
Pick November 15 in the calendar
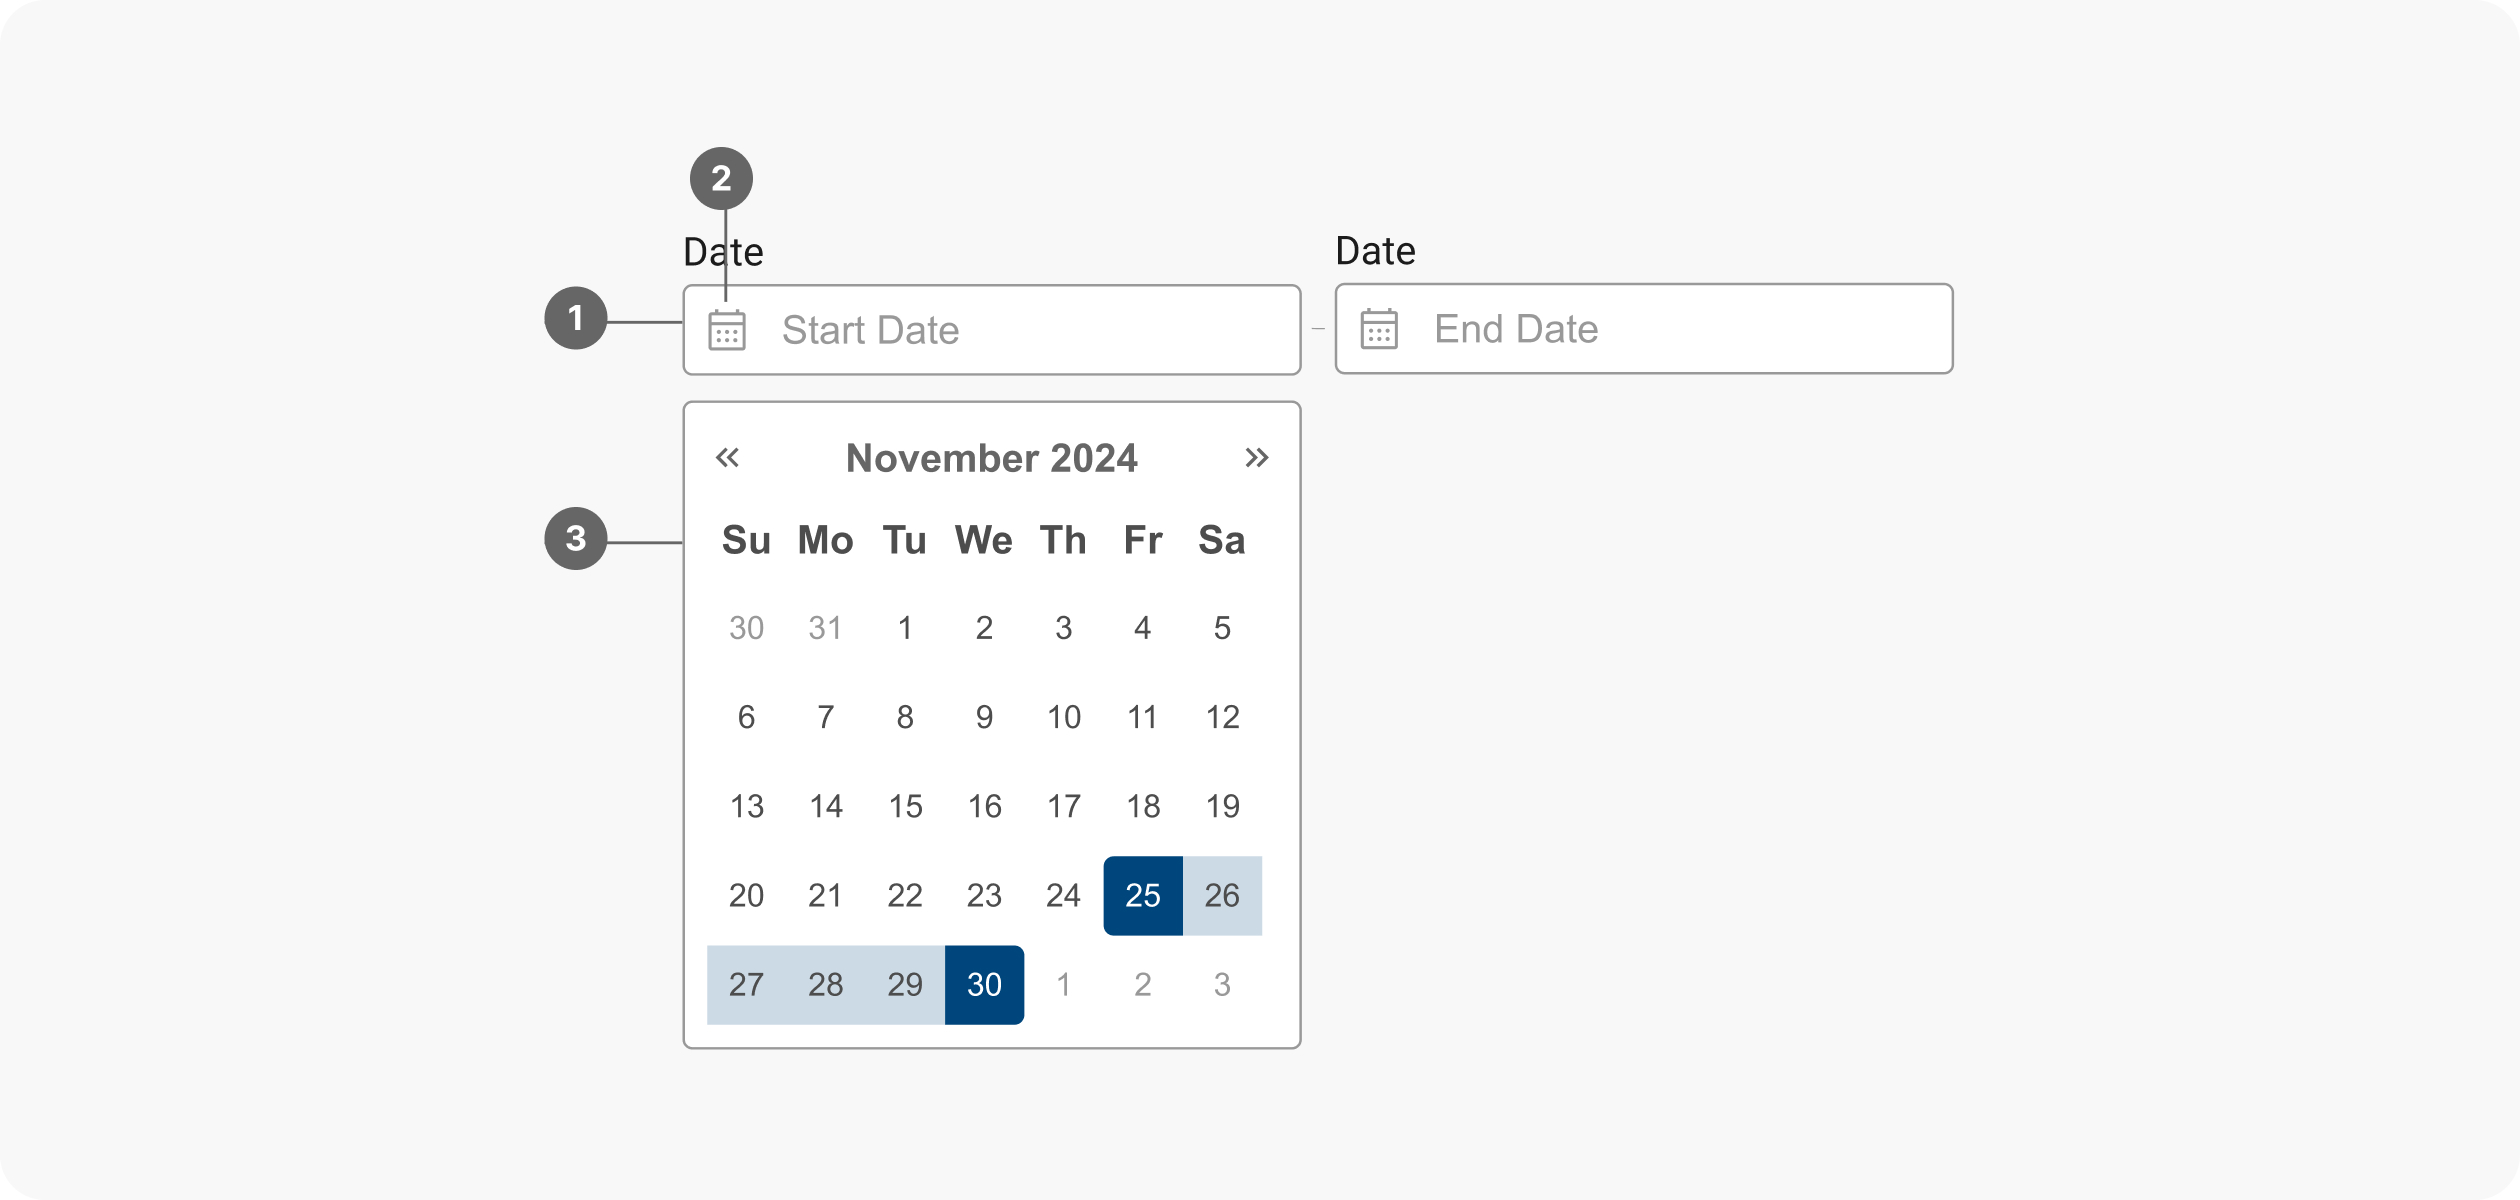905,807
